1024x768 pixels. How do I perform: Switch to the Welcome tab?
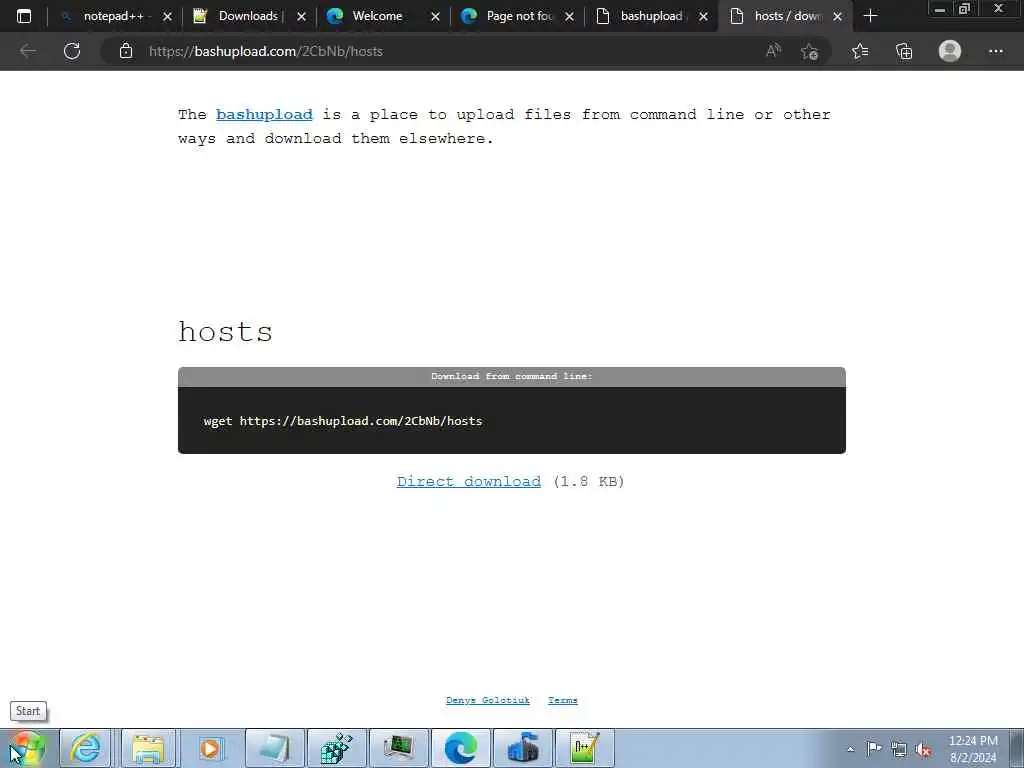(383, 16)
